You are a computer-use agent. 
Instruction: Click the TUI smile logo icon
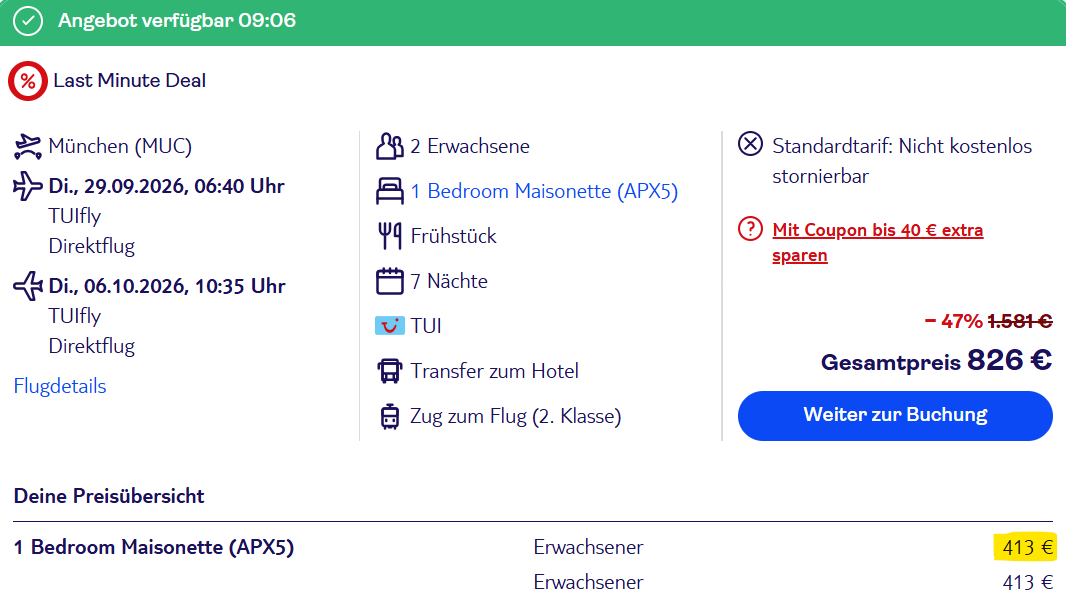click(390, 326)
